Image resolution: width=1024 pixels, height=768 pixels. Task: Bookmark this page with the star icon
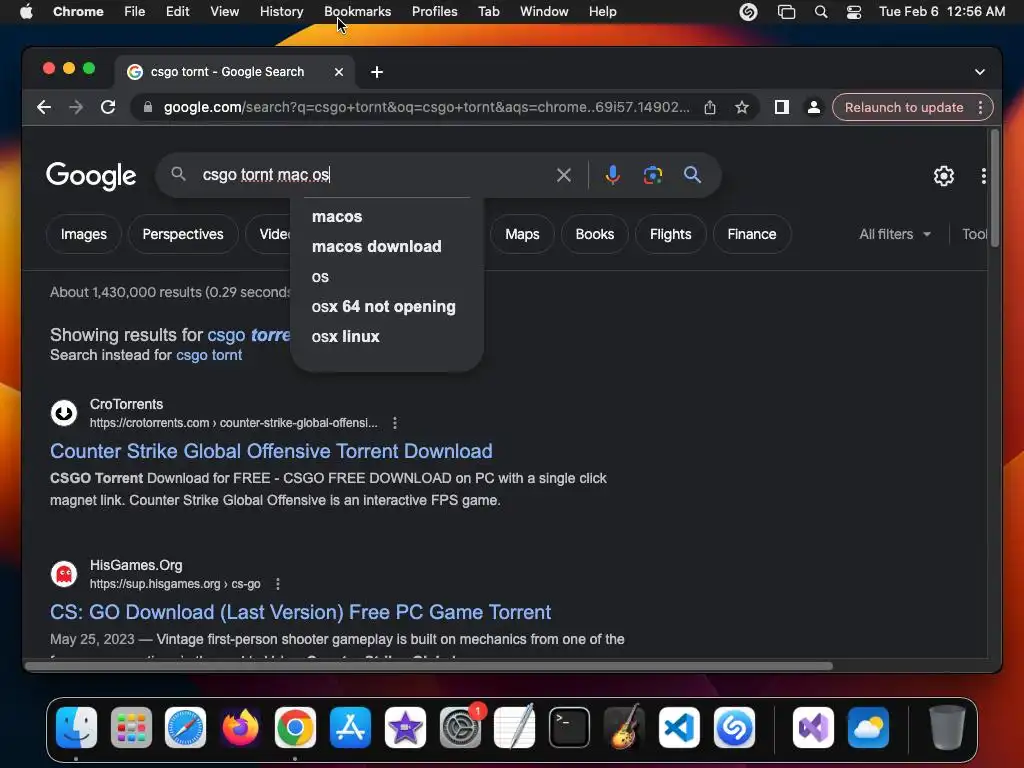coord(741,107)
